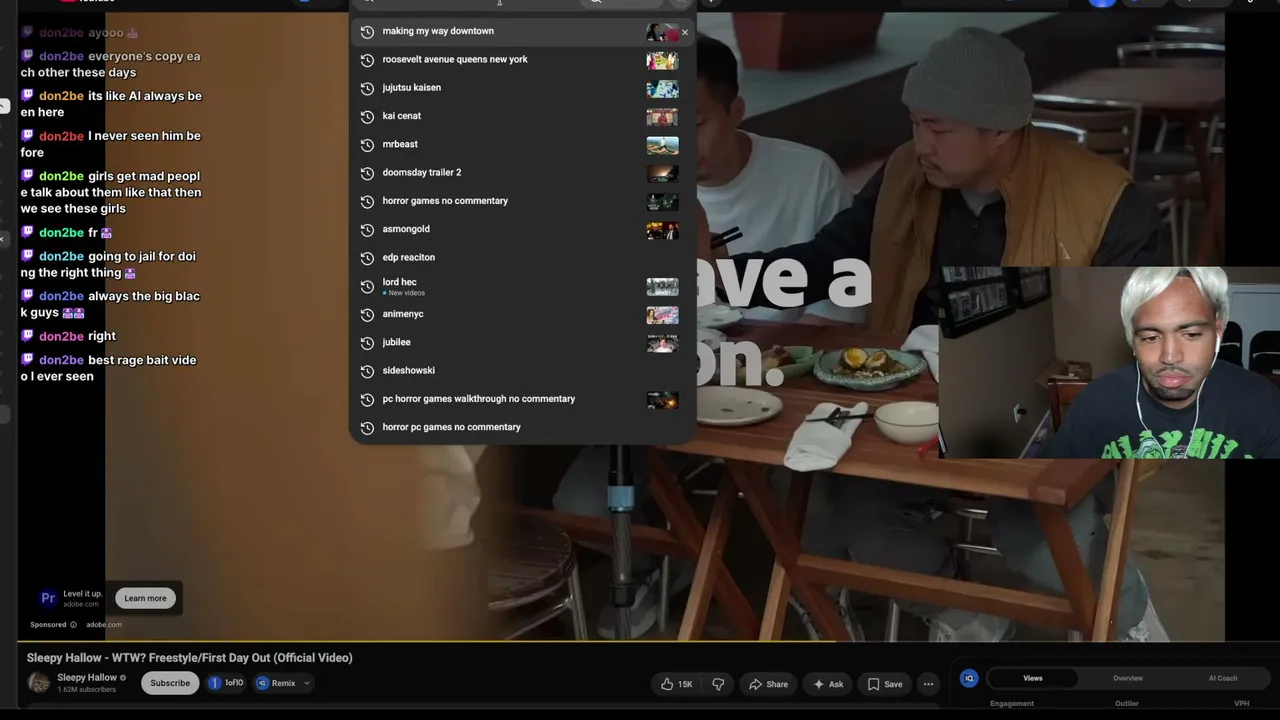Like the video with 15K likes
Screen dimensions: 1280x720
pos(676,684)
